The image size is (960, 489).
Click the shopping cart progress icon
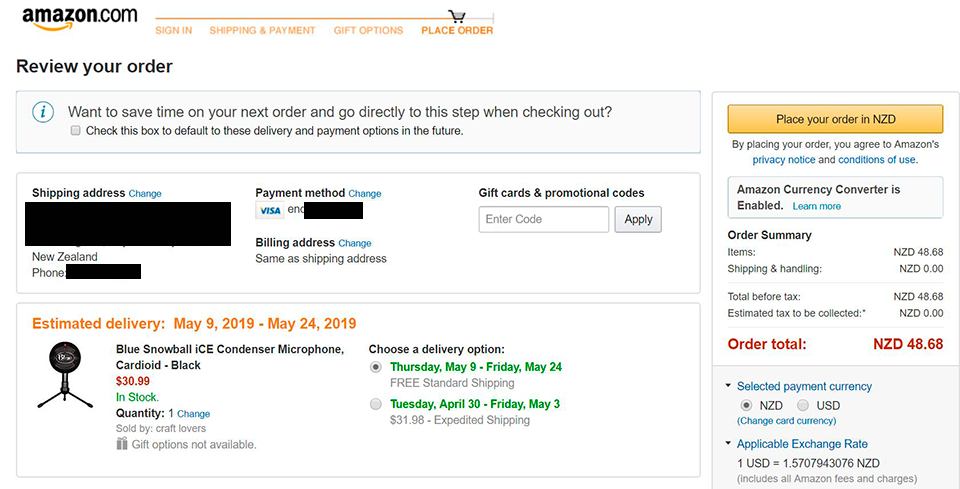457,16
